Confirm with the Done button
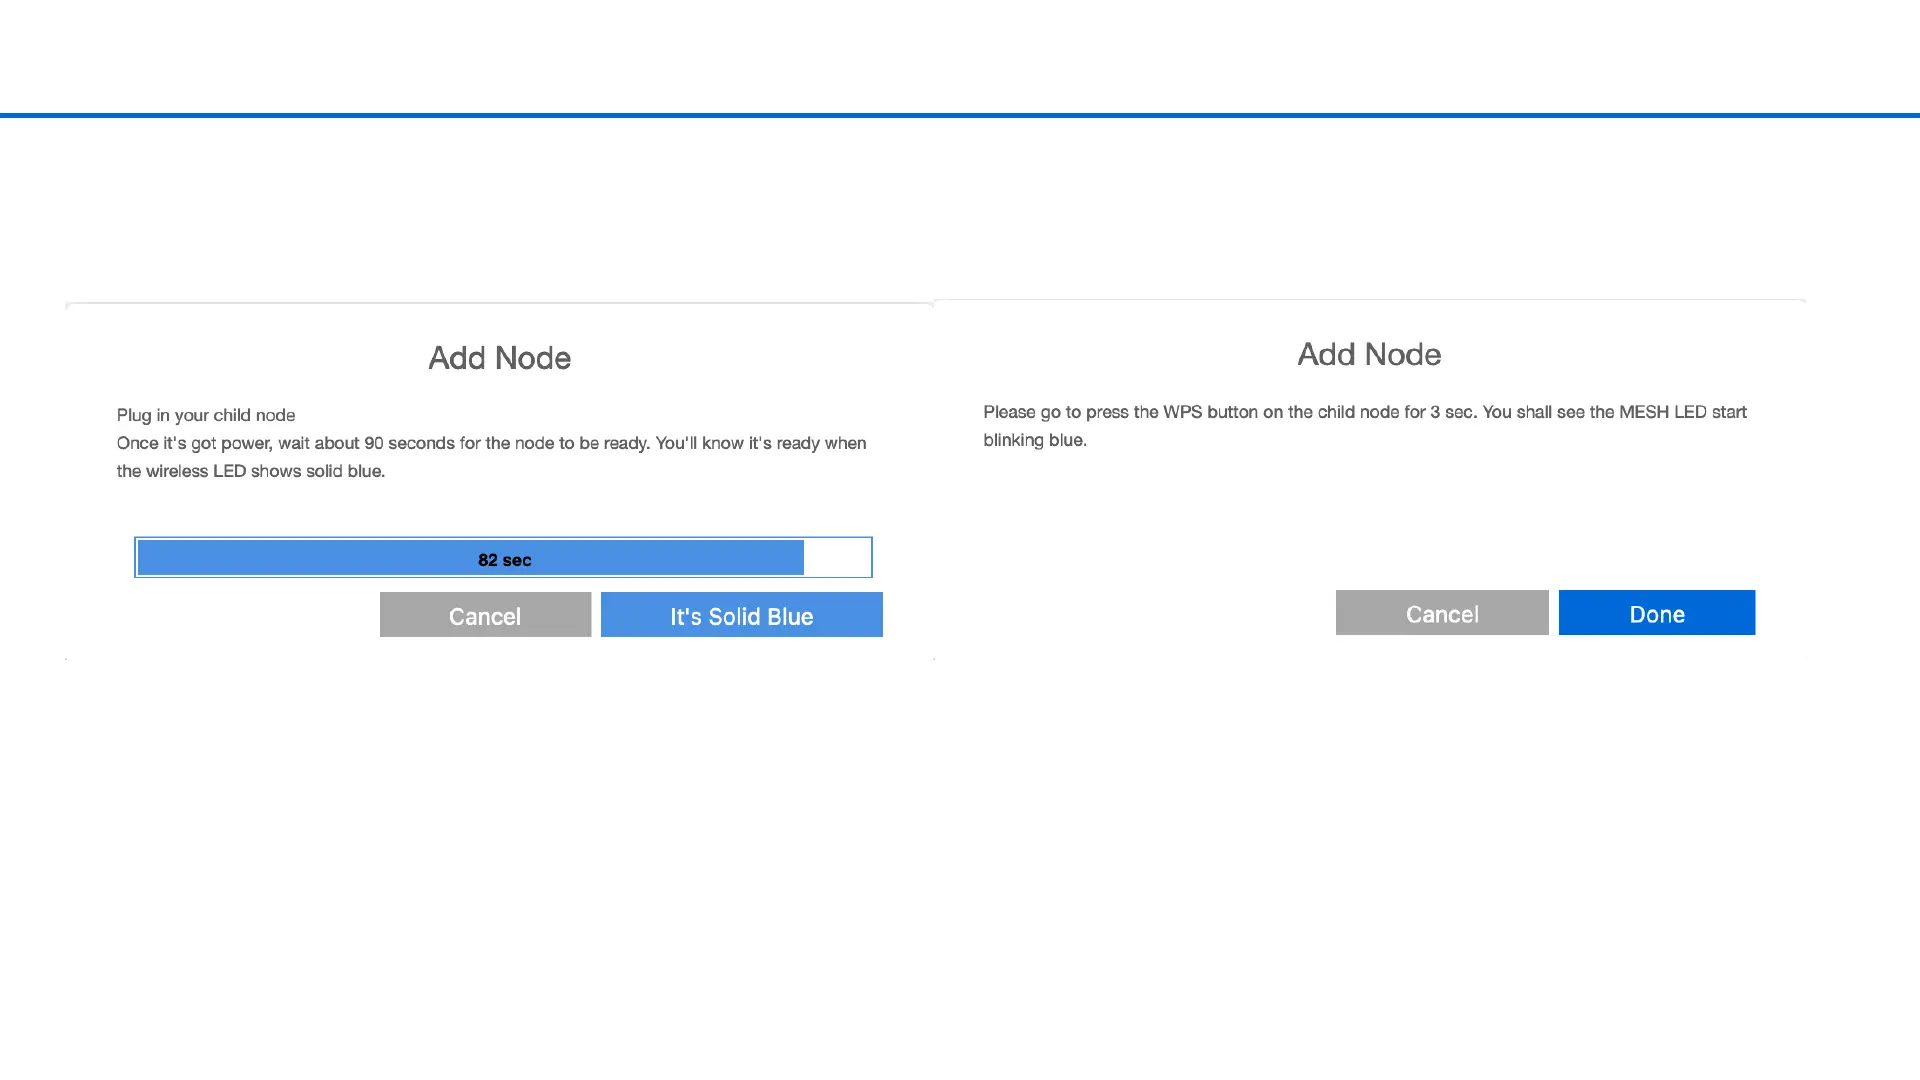 [1656, 613]
